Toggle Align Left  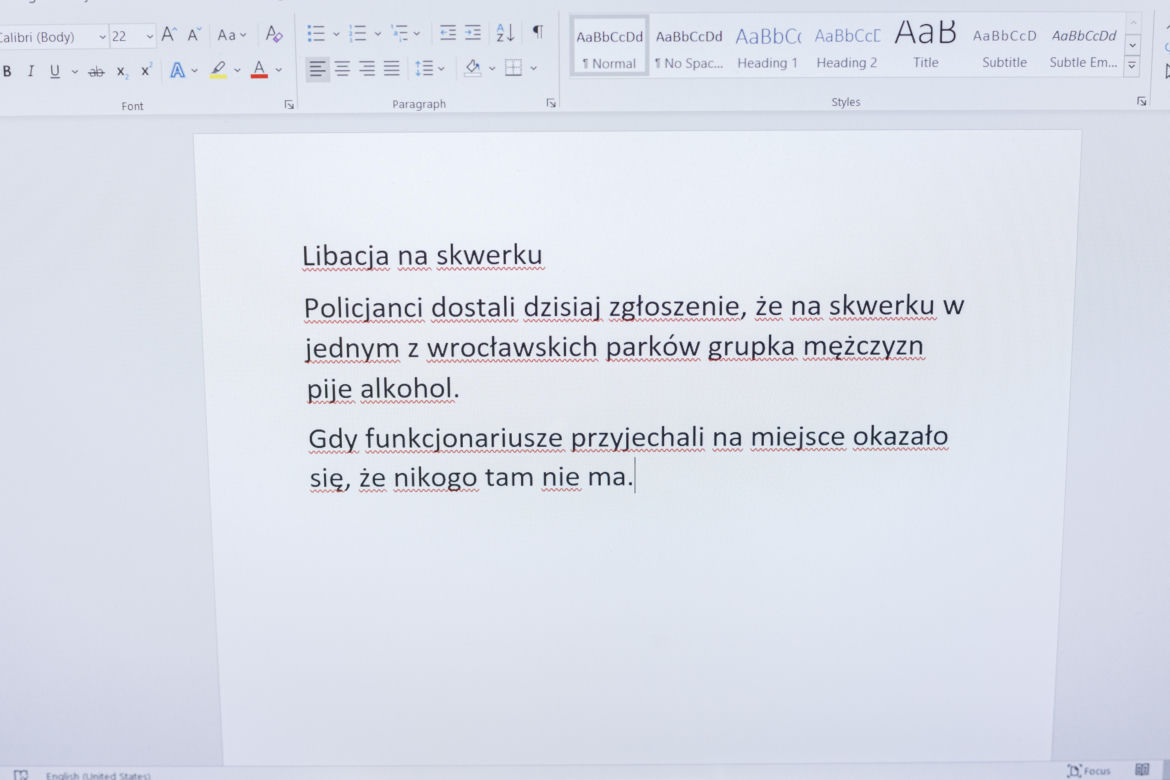pos(317,69)
